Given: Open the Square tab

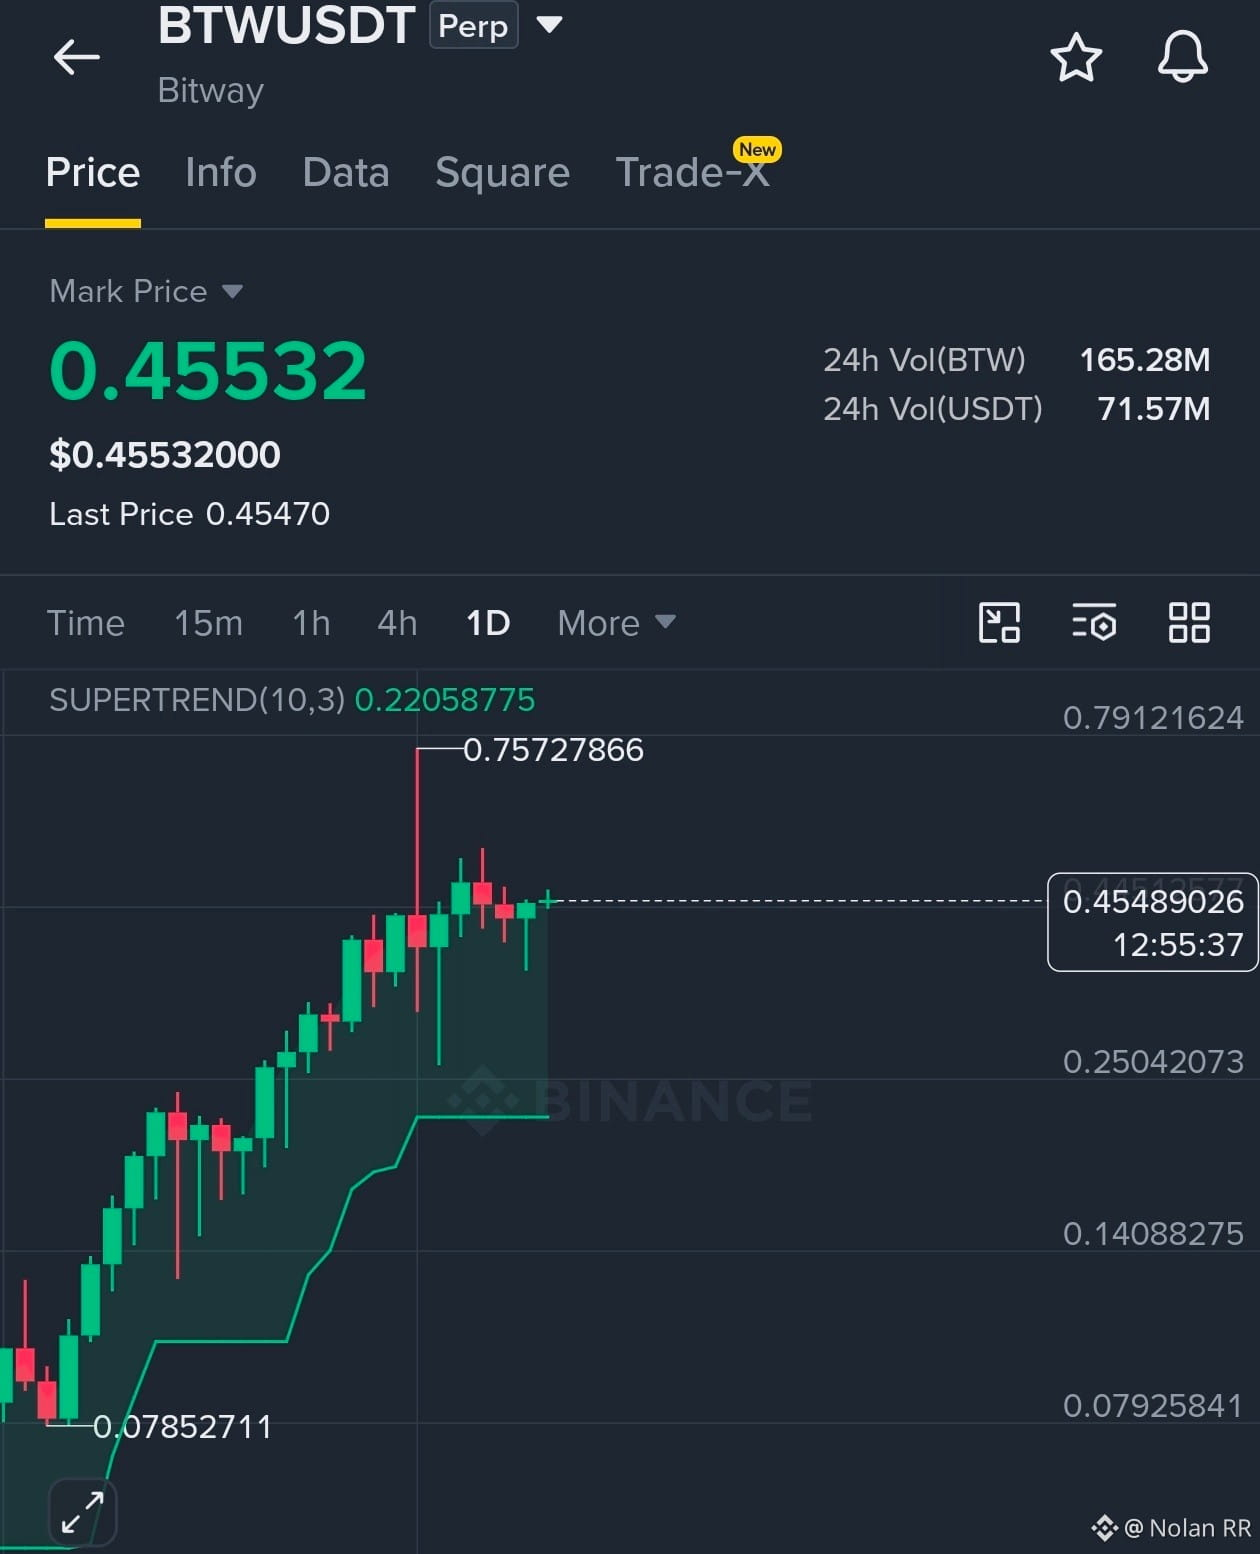Looking at the screenshot, I should coord(502,173).
